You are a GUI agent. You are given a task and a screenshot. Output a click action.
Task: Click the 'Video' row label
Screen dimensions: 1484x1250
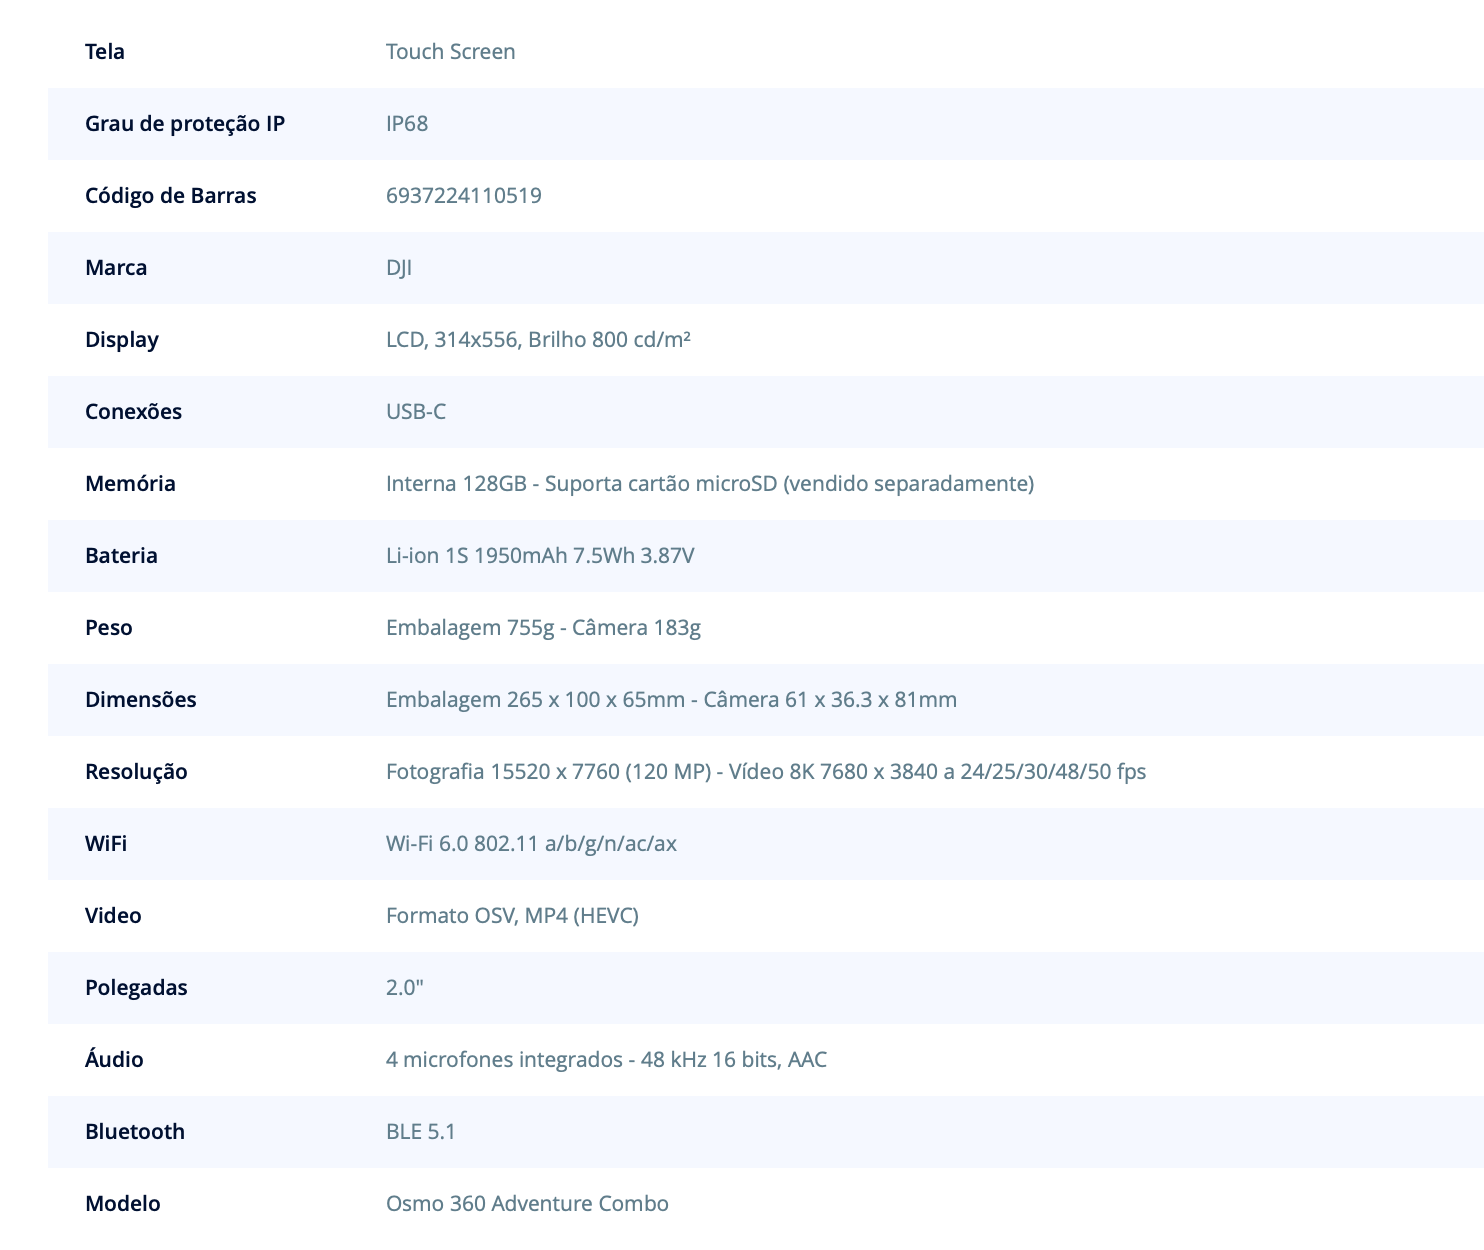coord(113,916)
